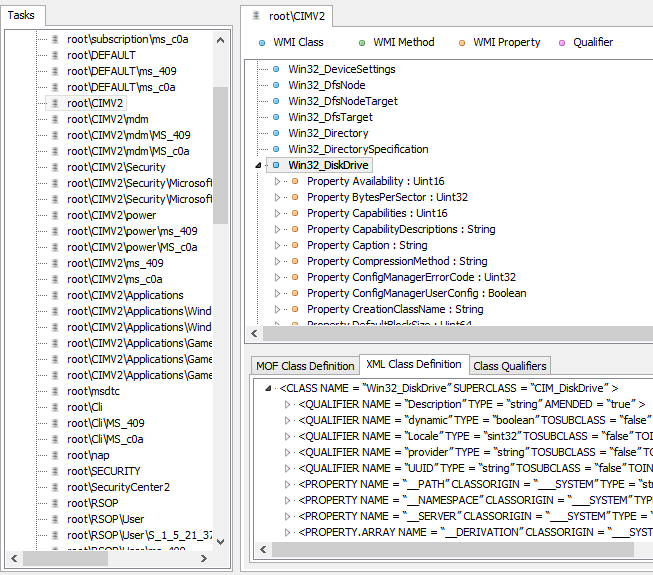Click the namespace tree vertical scrollbar
This screenshot has height=575, width=653.
coord(221,150)
